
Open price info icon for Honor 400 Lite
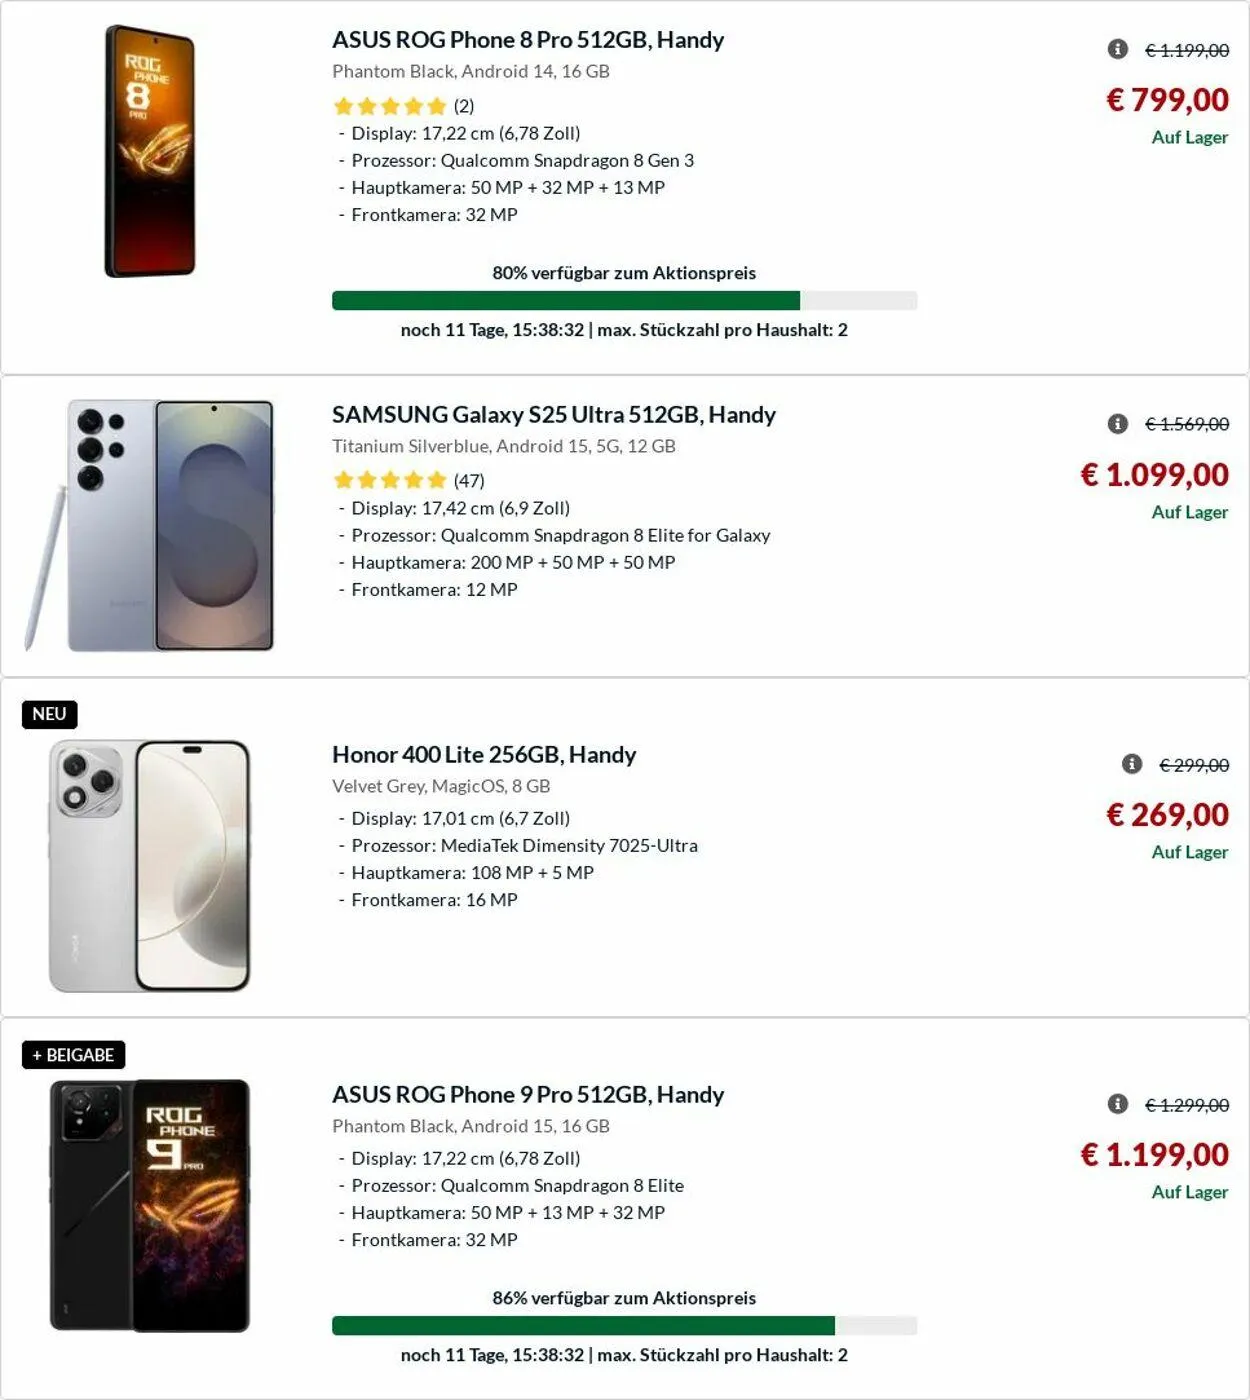click(1132, 764)
